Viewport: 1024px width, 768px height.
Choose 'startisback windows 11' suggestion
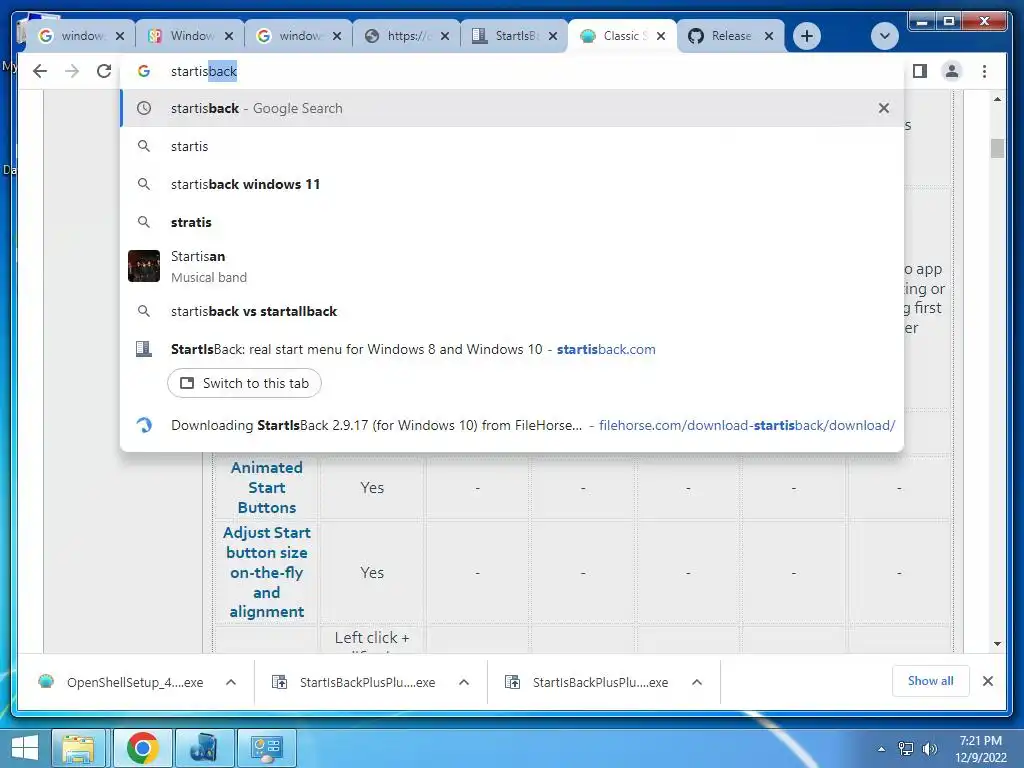click(512, 184)
